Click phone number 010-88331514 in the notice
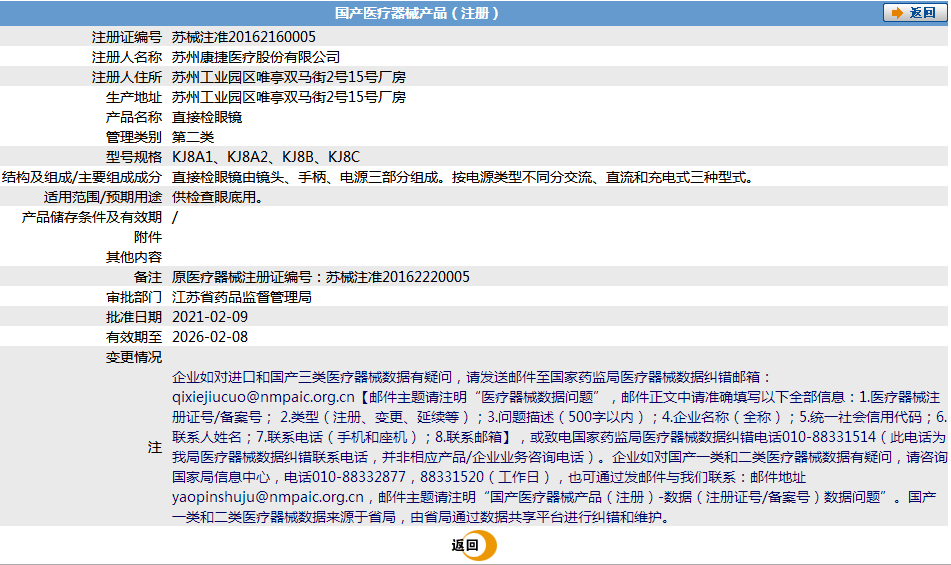This screenshot has width=951, height=565. (x=829, y=437)
